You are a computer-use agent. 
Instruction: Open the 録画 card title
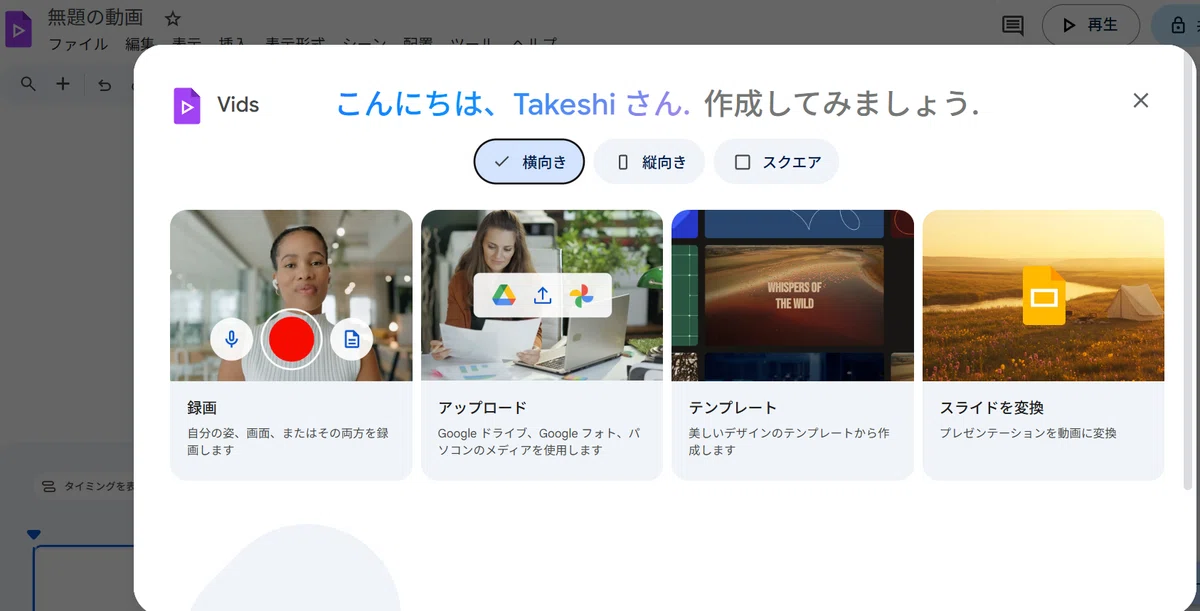pyautogui.click(x=202, y=408)
